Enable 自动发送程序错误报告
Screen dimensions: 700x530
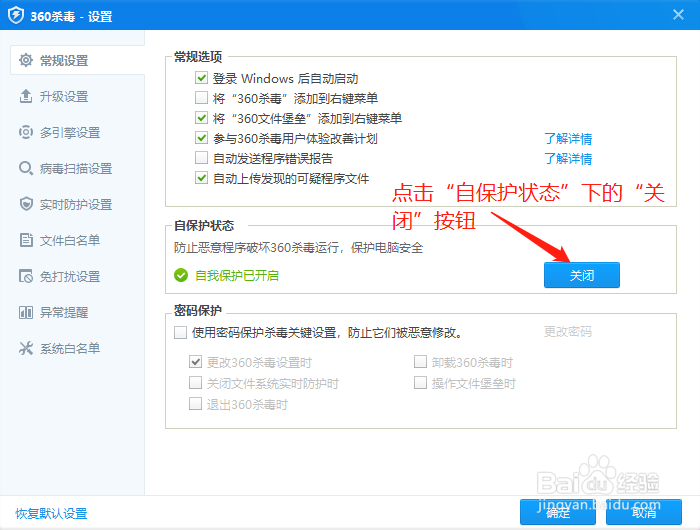(x=201, y=158)
